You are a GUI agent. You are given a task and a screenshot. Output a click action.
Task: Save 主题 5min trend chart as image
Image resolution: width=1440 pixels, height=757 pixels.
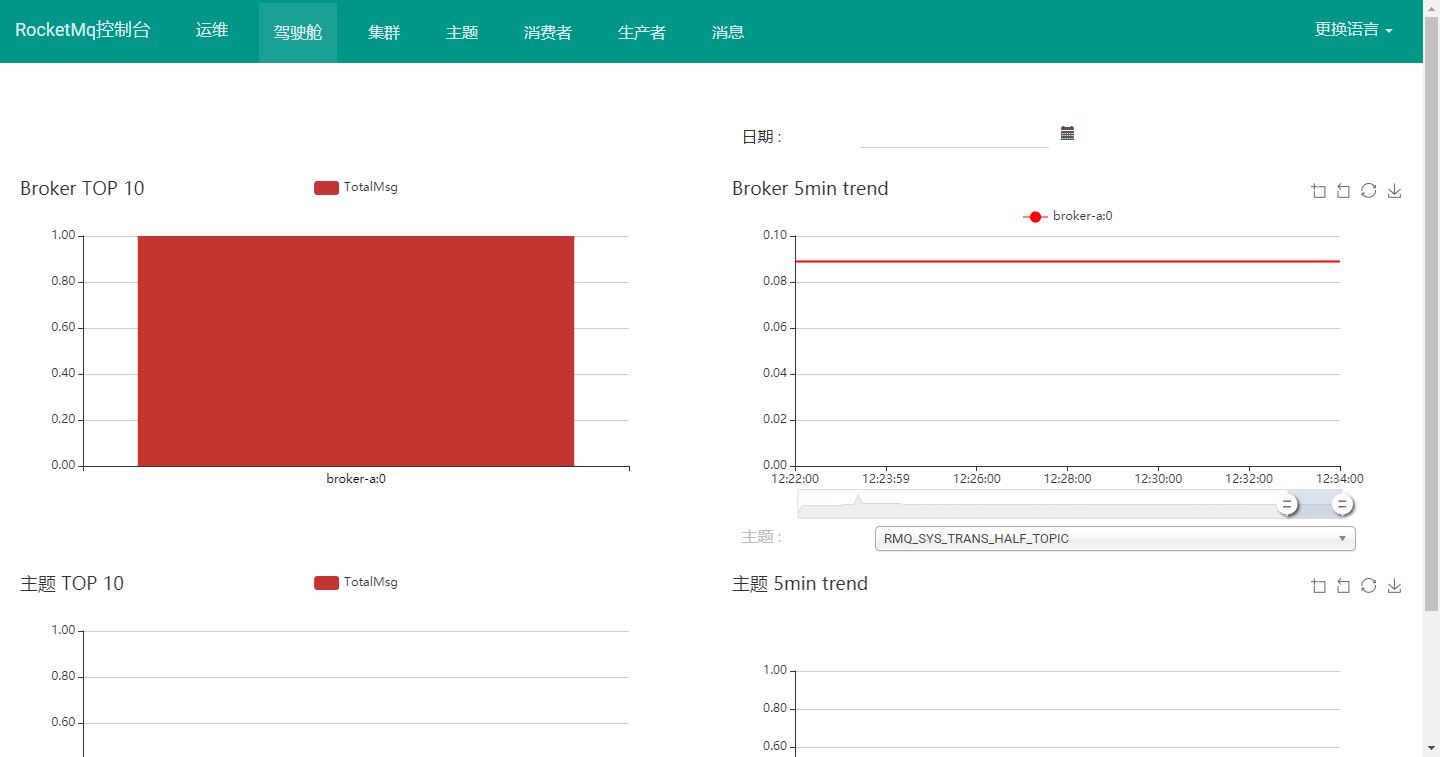(x=1395, y=586)
